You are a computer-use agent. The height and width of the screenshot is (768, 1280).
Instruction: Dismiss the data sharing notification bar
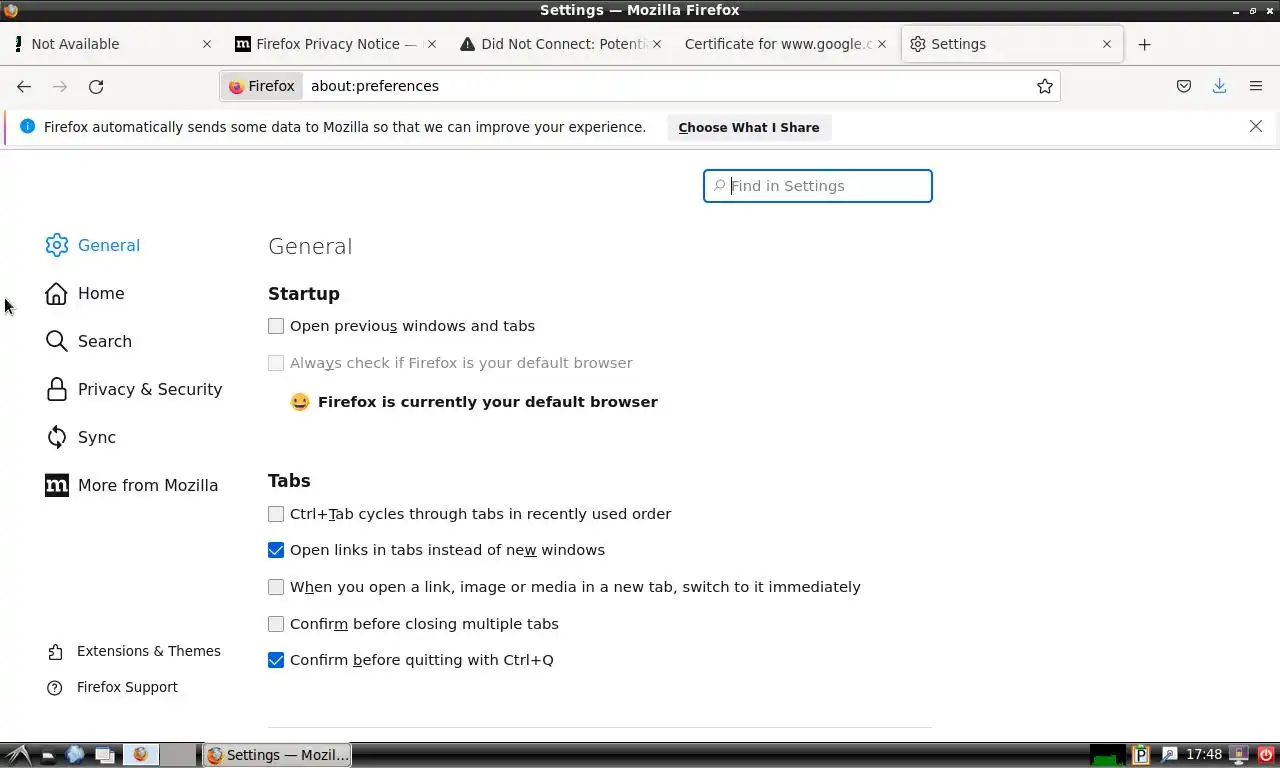[x=1256, y=126]
